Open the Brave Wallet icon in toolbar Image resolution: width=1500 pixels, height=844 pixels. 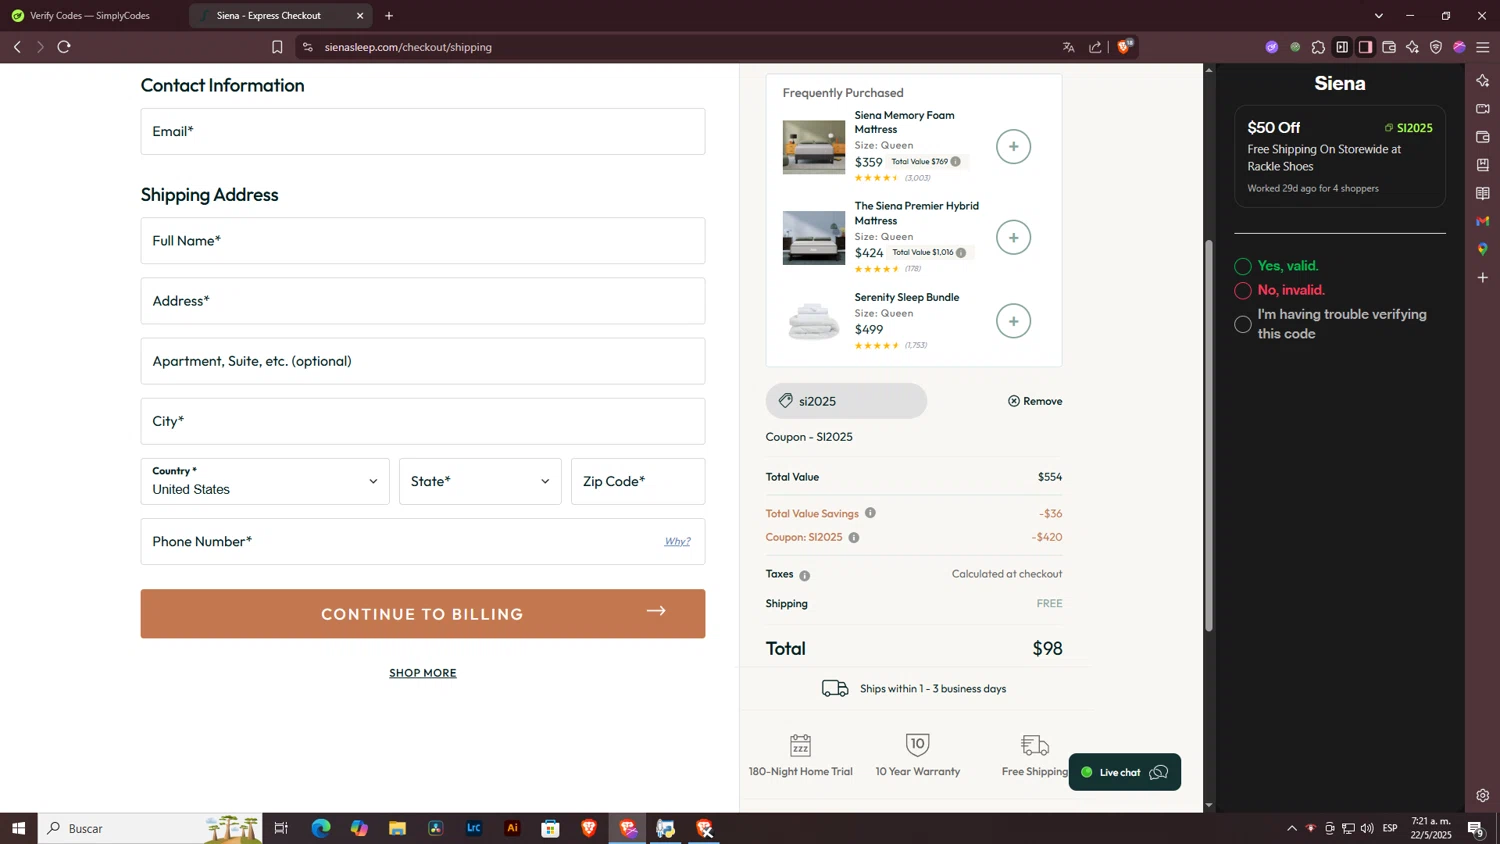pos(1389,47)
